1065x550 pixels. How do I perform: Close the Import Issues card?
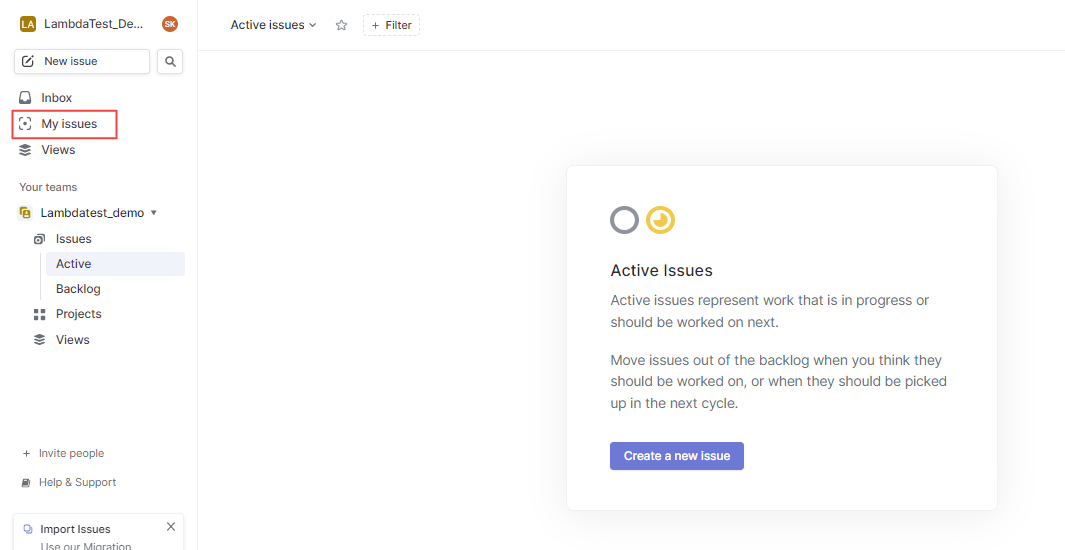tap(171, 527)
